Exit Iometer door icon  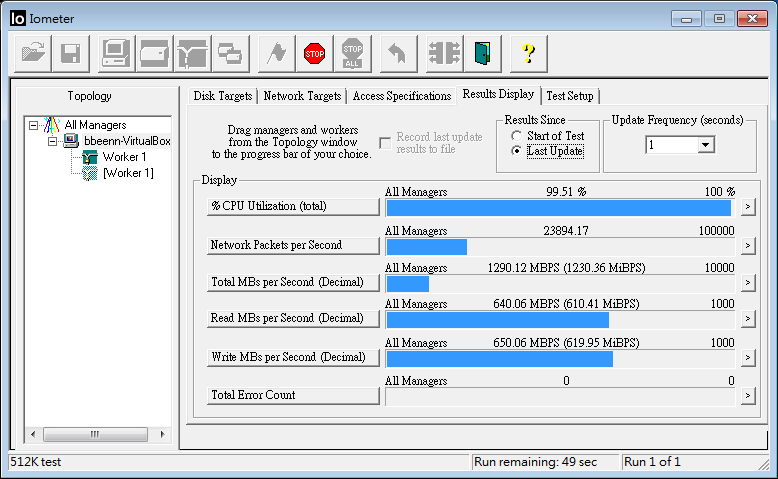pyautogui.click(x=483, y=53)
